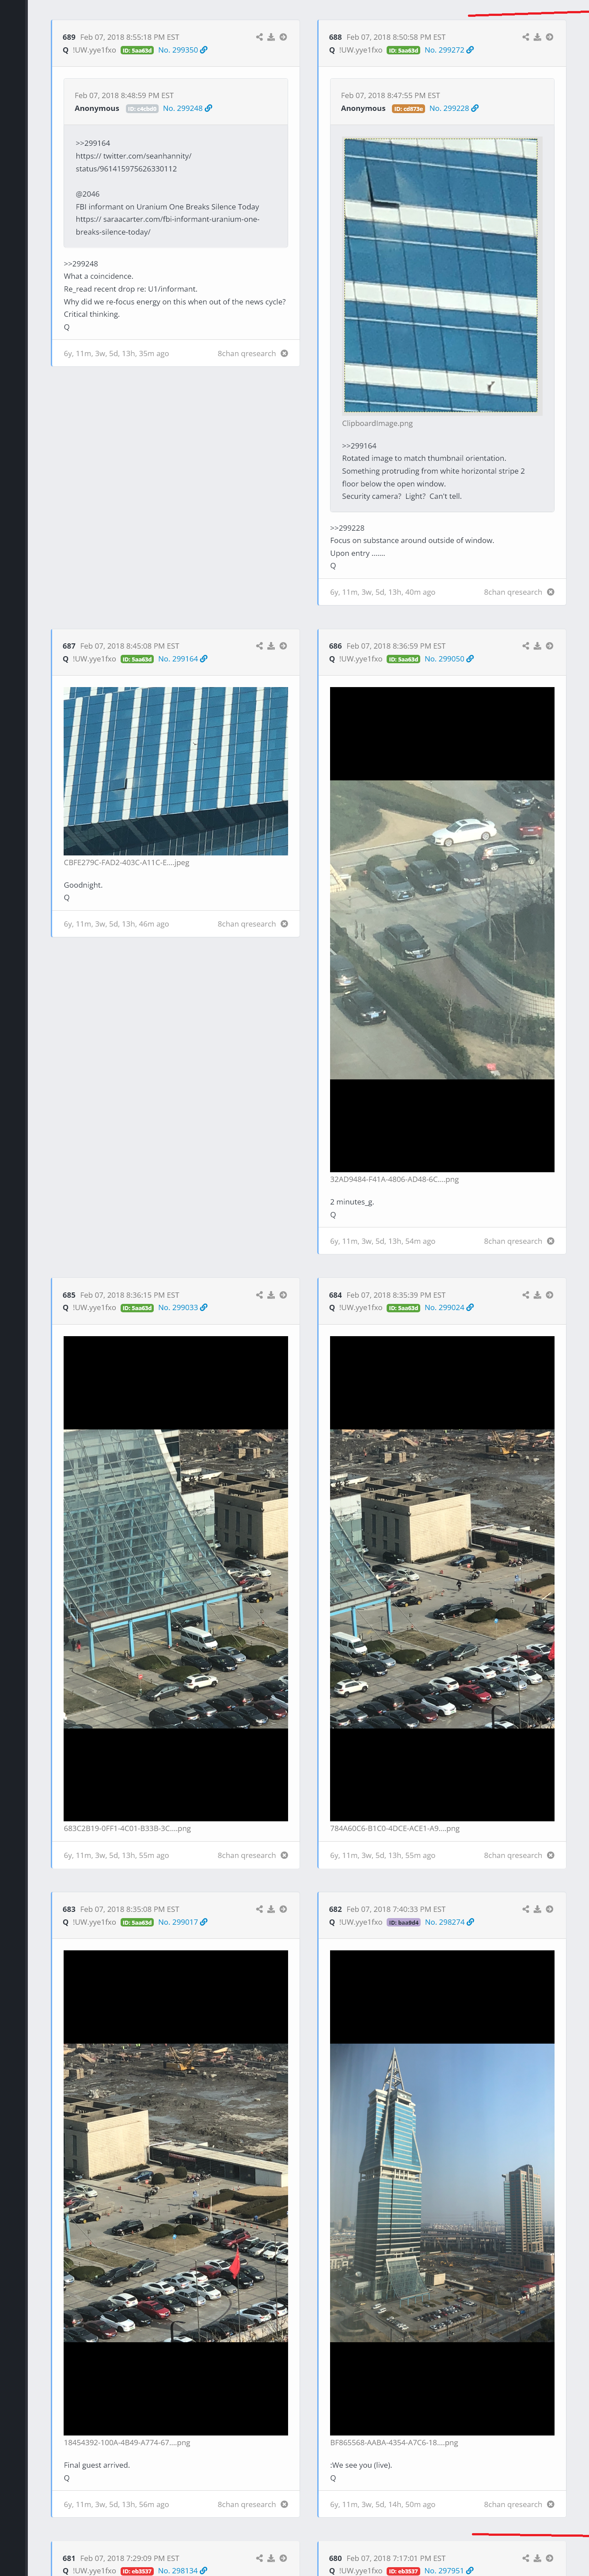
Task: Open the No. 299033 post link
Action: (x=182, y=1308)
